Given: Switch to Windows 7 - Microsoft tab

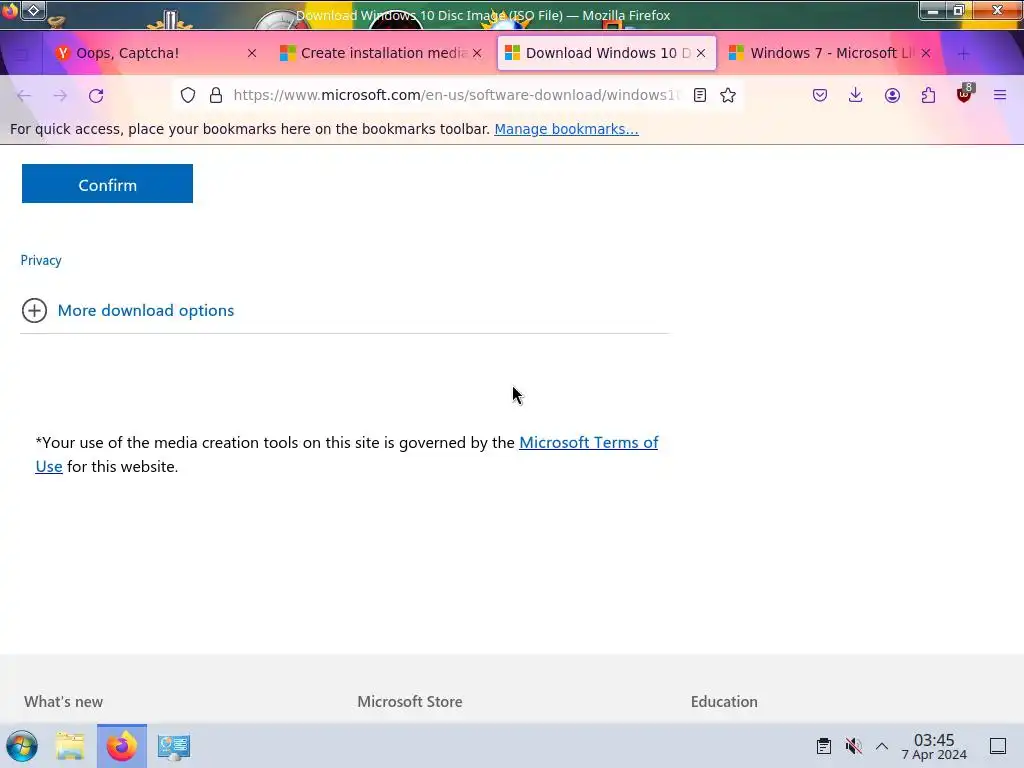Looking at the screenshot, I should point(830,53).
